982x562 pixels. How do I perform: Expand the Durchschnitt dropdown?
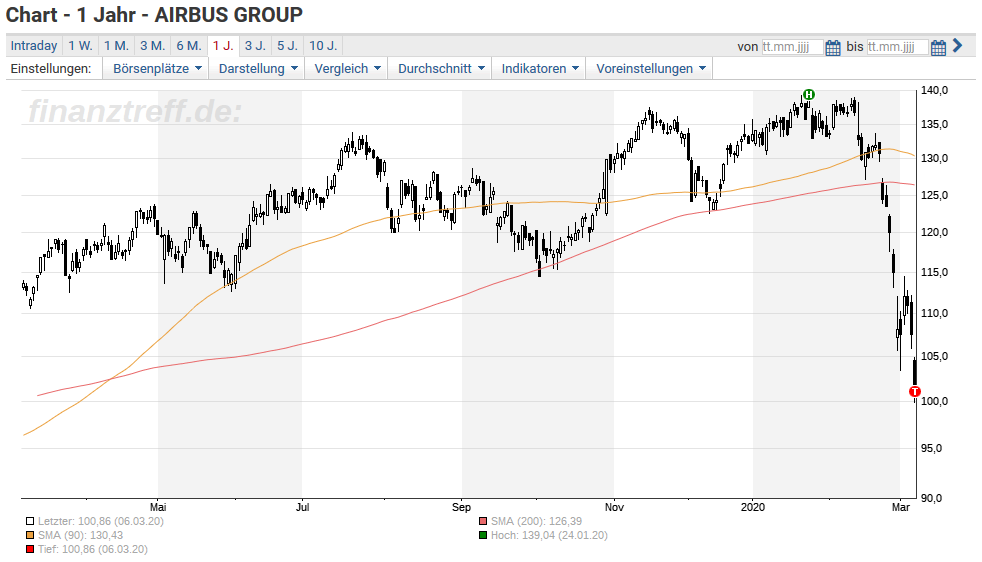click(440, 68)
